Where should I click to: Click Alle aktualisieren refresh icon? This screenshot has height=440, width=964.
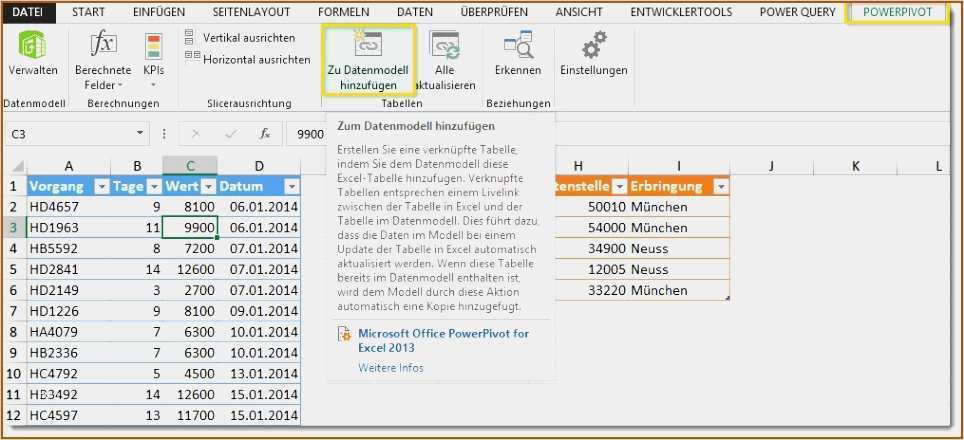tap(444, 45)
